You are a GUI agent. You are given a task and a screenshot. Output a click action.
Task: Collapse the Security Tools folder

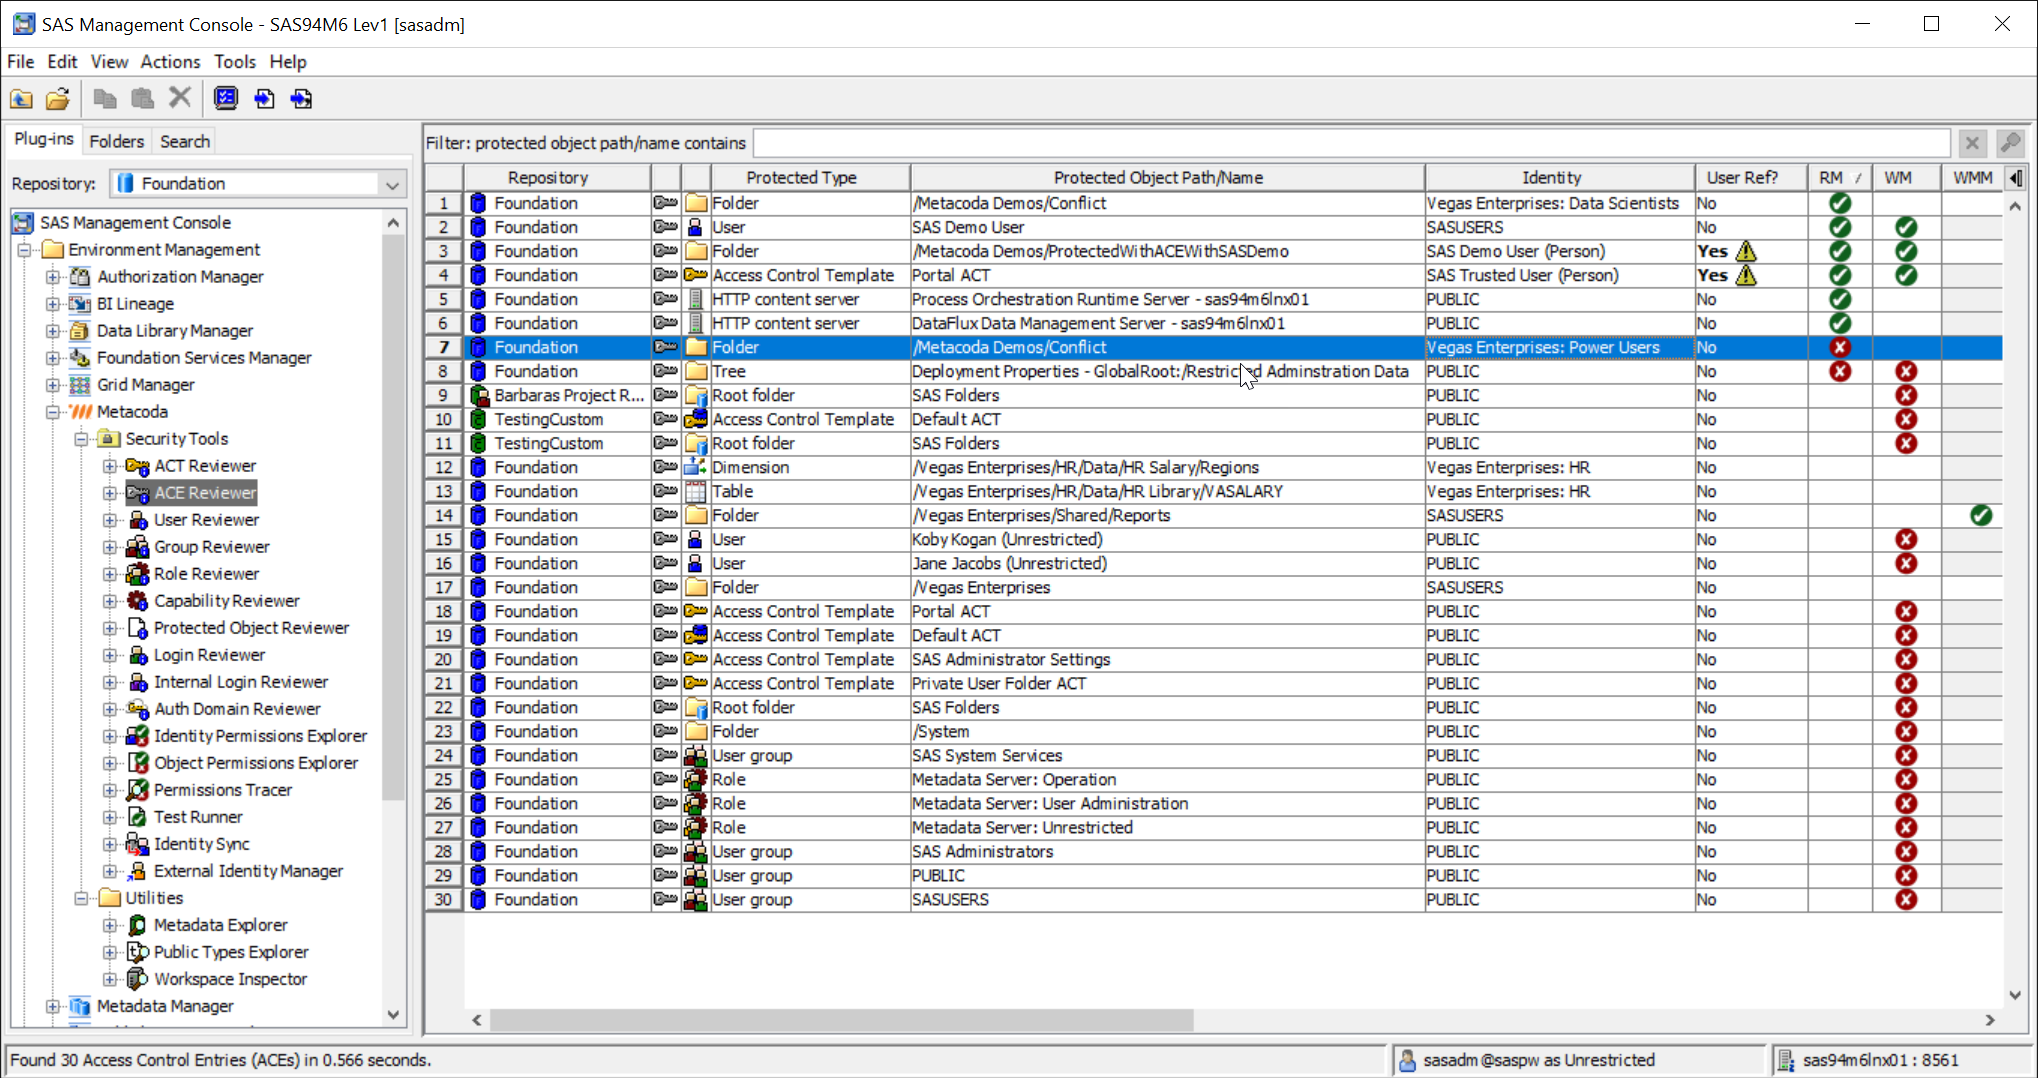pyautogui.click(x=82, y=439)
